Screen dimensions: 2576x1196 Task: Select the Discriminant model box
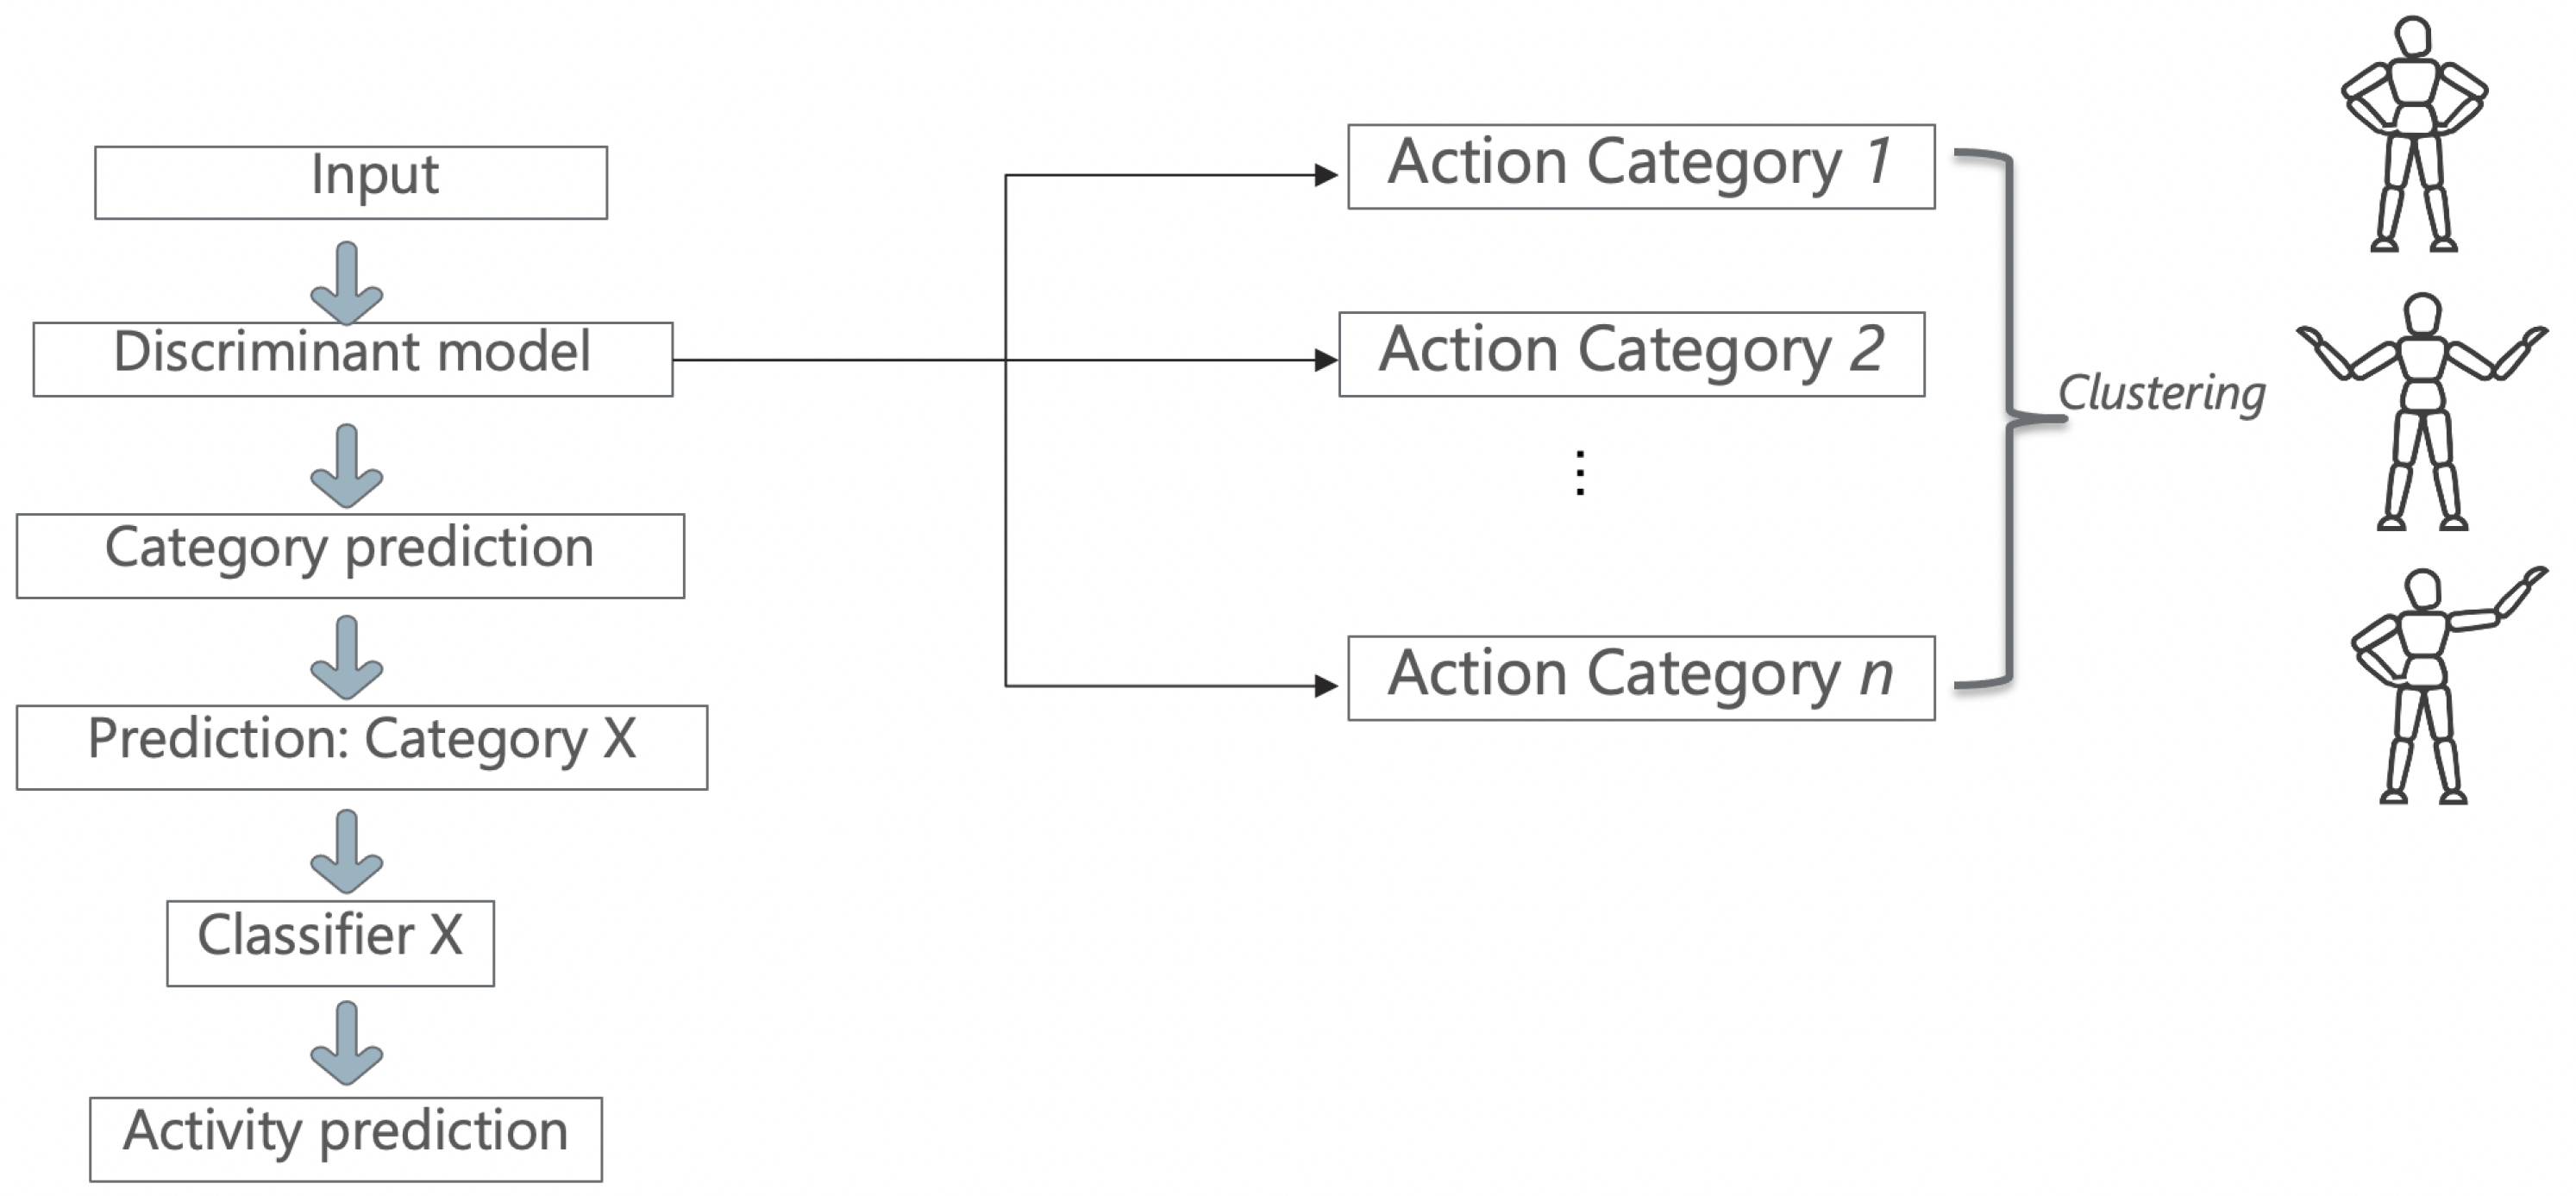pos(353,359)
